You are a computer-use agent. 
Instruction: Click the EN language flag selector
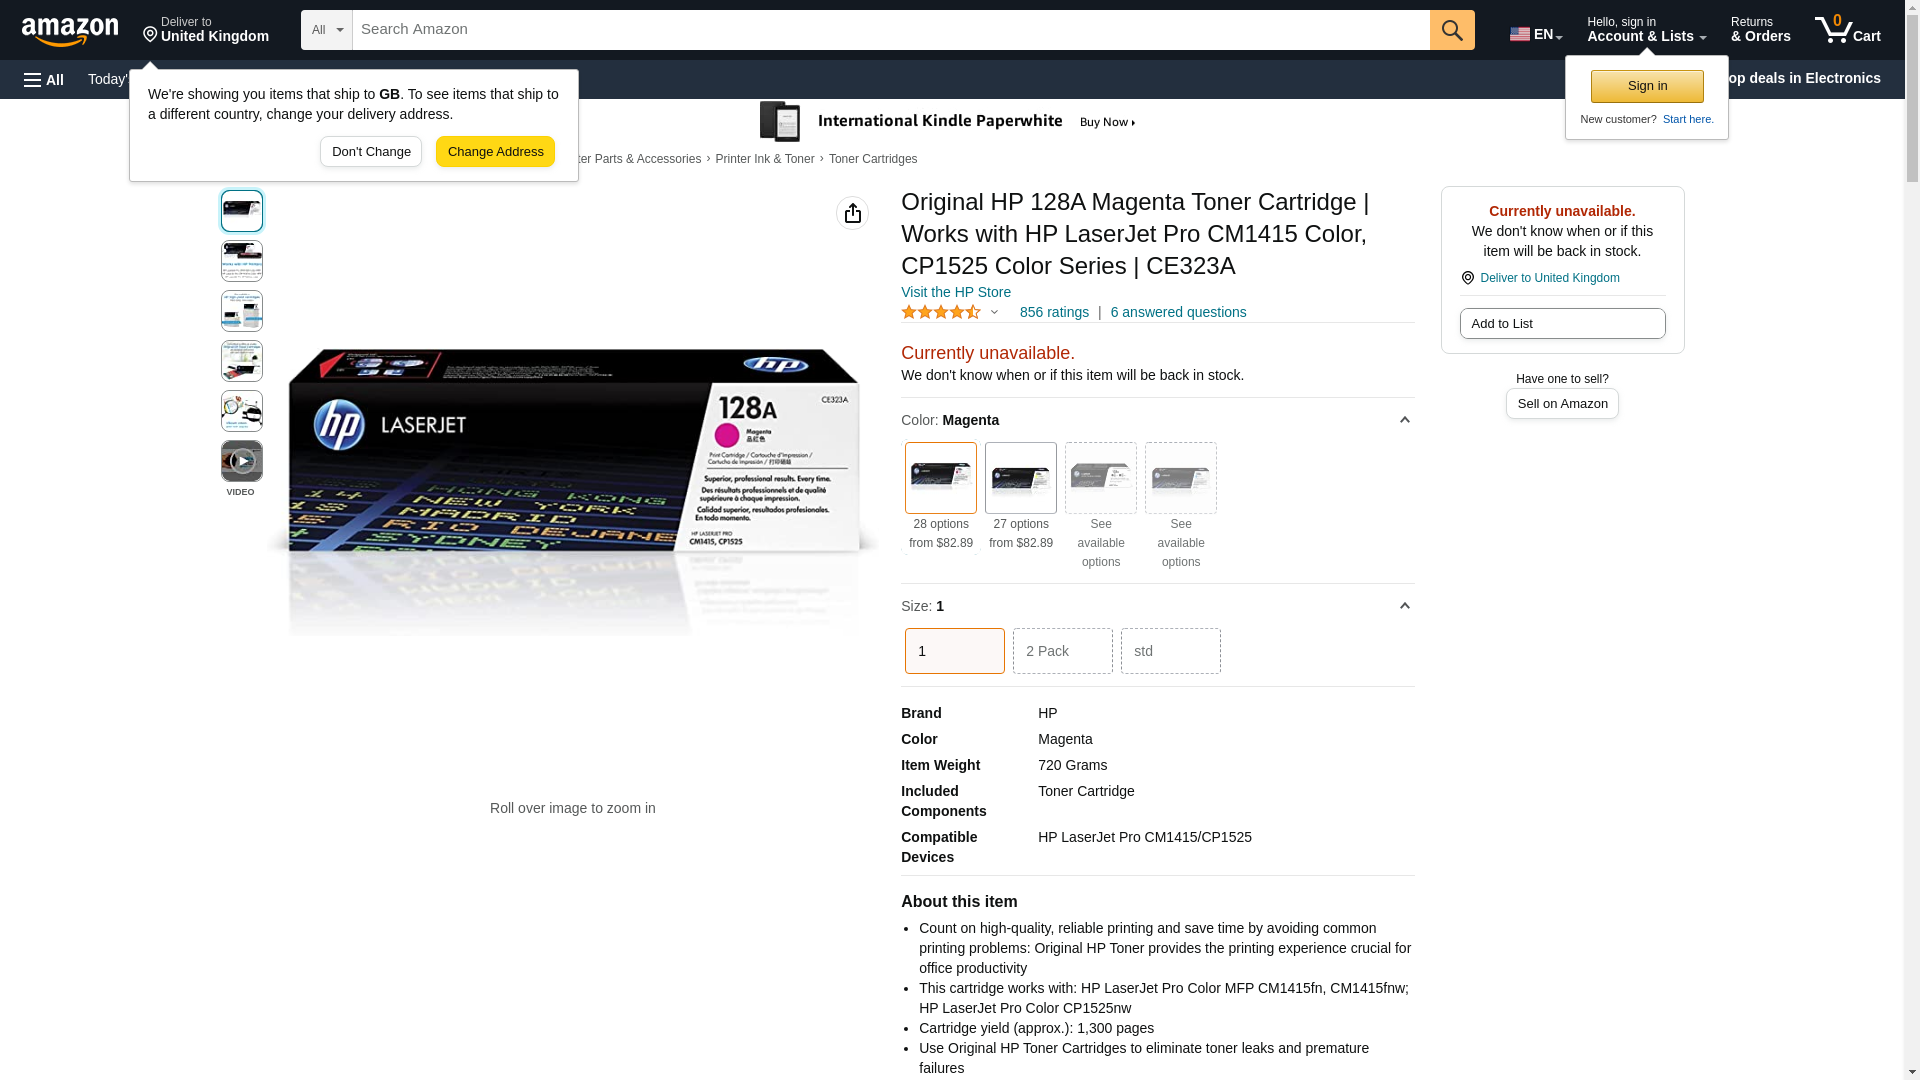[1535, 33]
